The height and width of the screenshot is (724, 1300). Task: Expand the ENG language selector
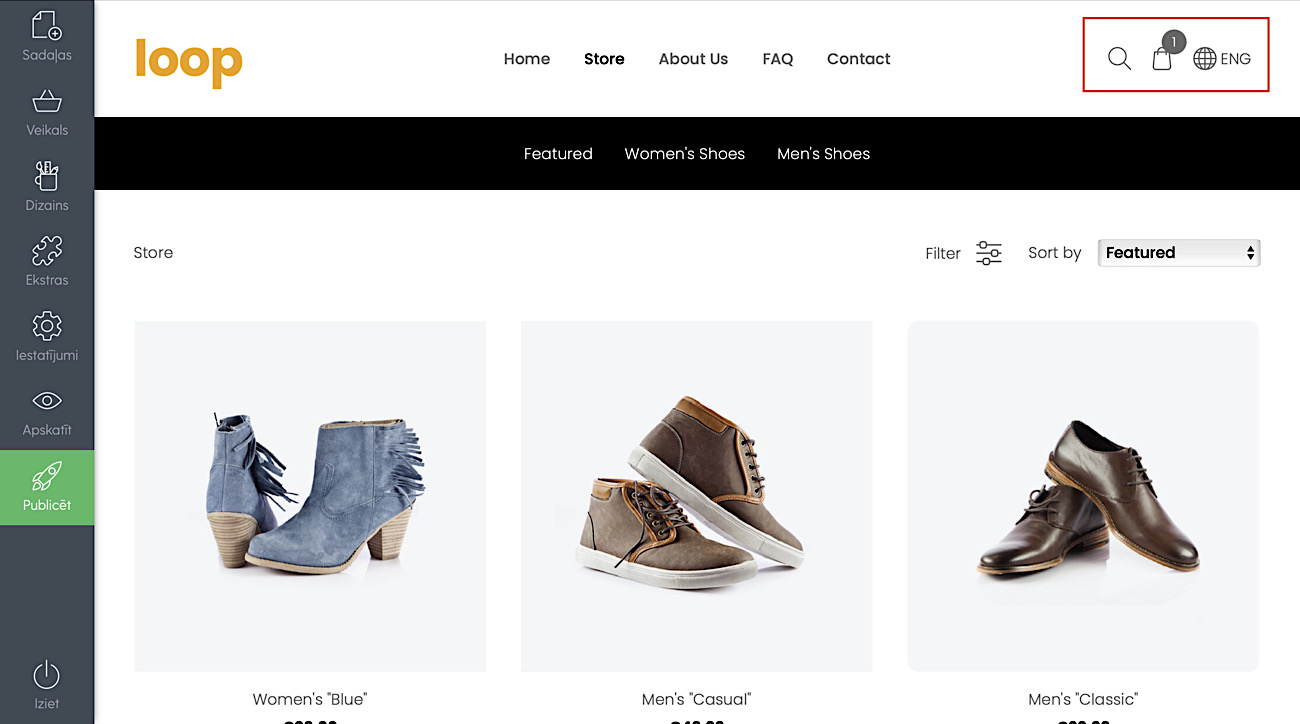1222,59
